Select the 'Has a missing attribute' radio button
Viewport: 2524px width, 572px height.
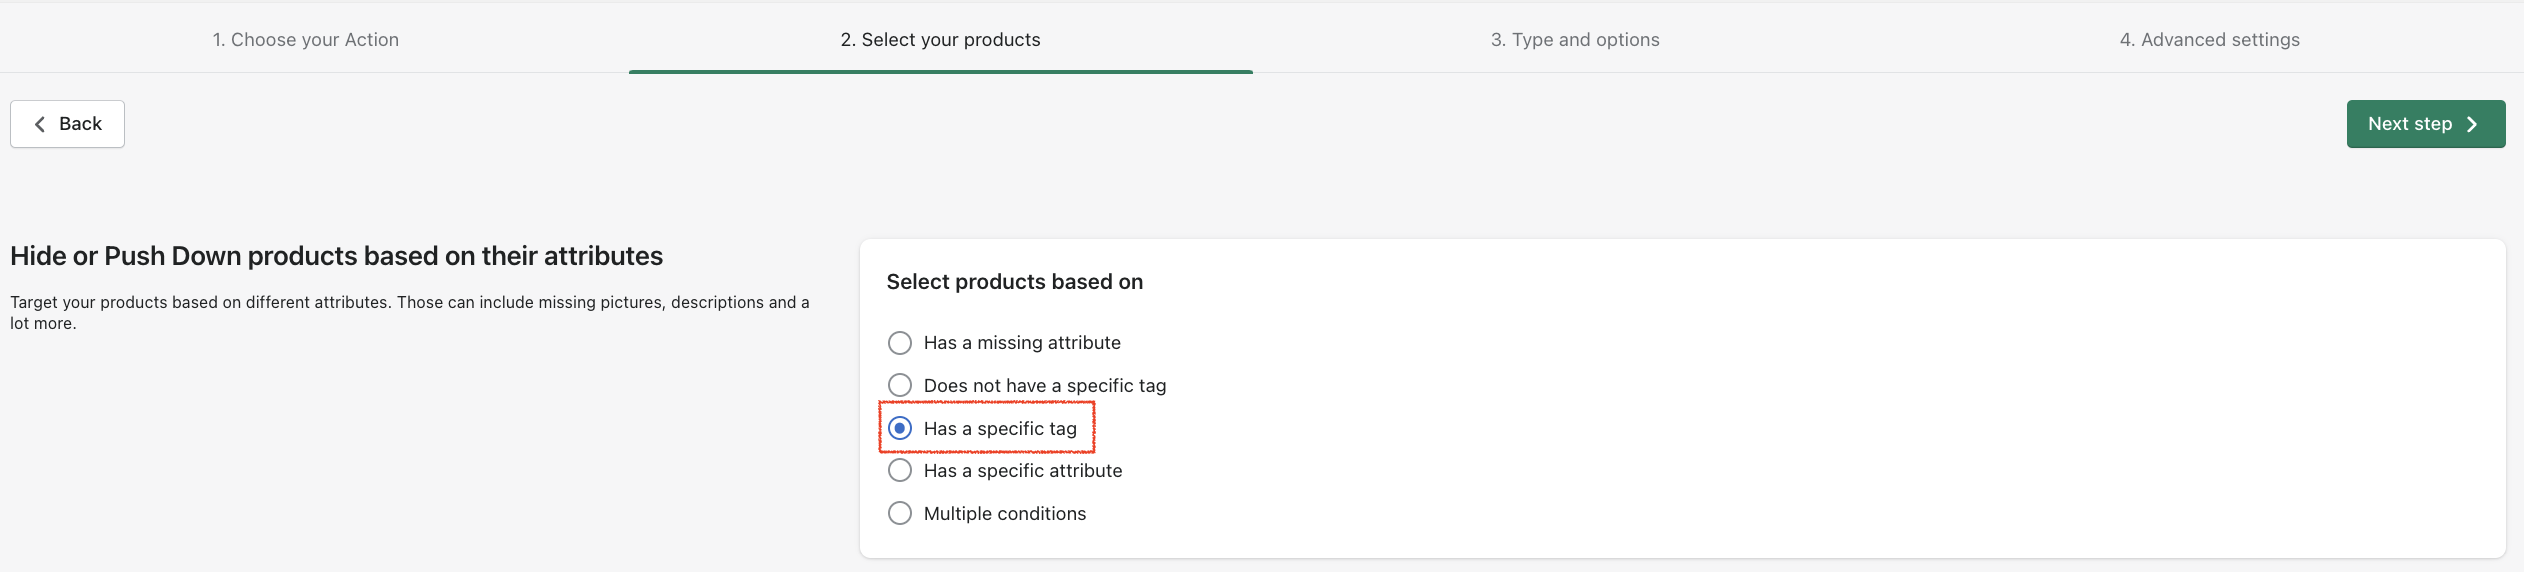[x=900, y=343]
